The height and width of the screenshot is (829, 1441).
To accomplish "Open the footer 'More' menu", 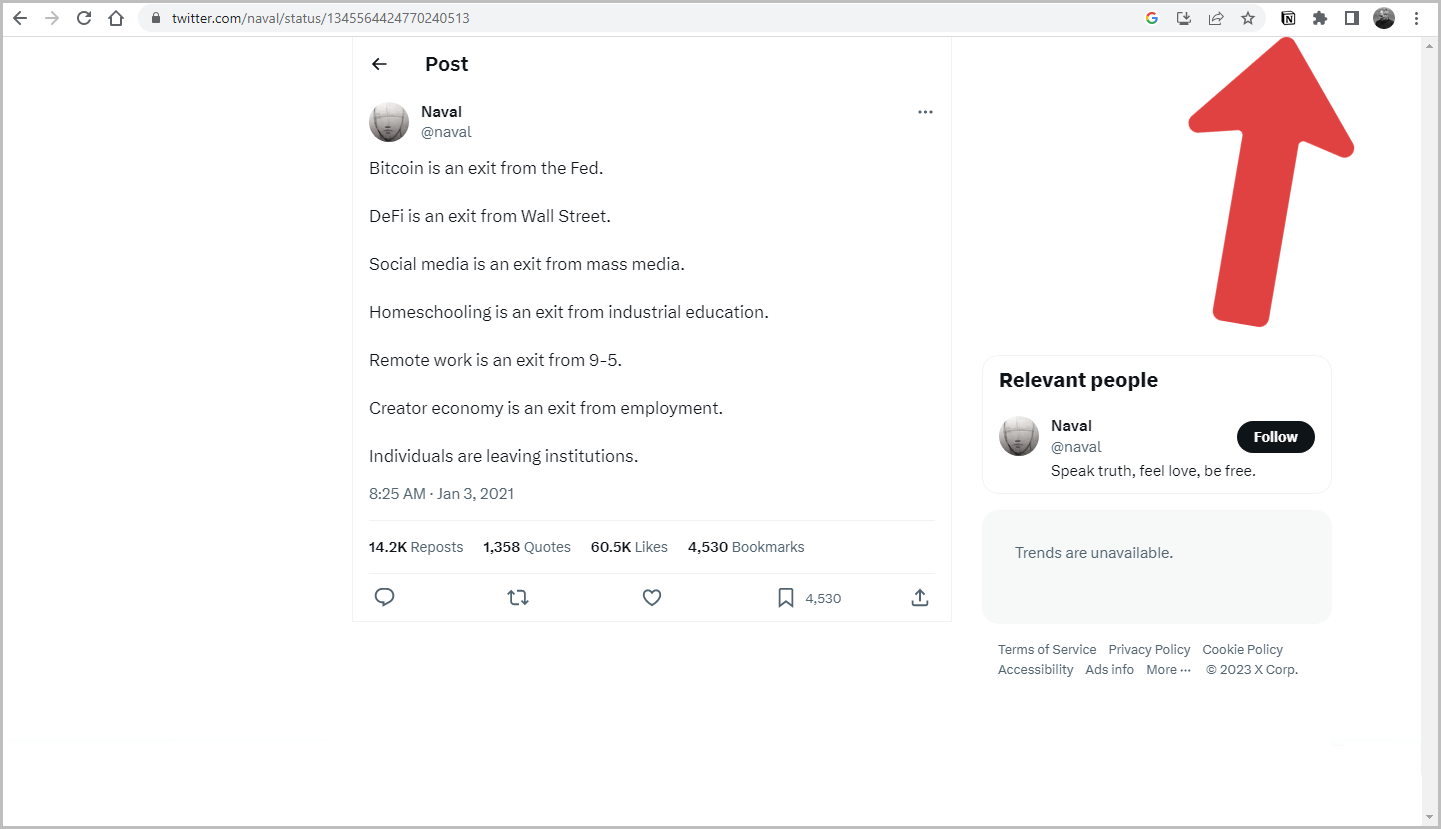I will pyautogui.click(x=1167, y=669).
